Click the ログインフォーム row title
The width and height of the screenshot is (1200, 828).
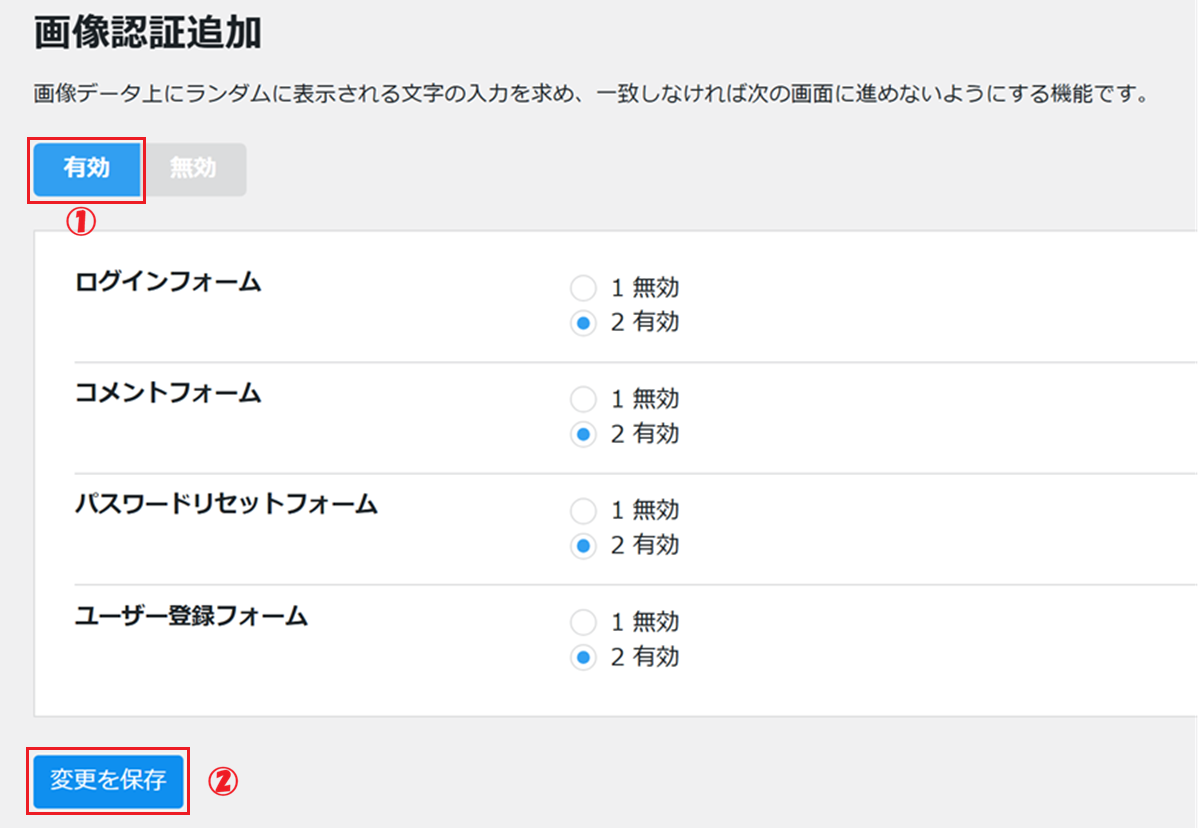168,283
